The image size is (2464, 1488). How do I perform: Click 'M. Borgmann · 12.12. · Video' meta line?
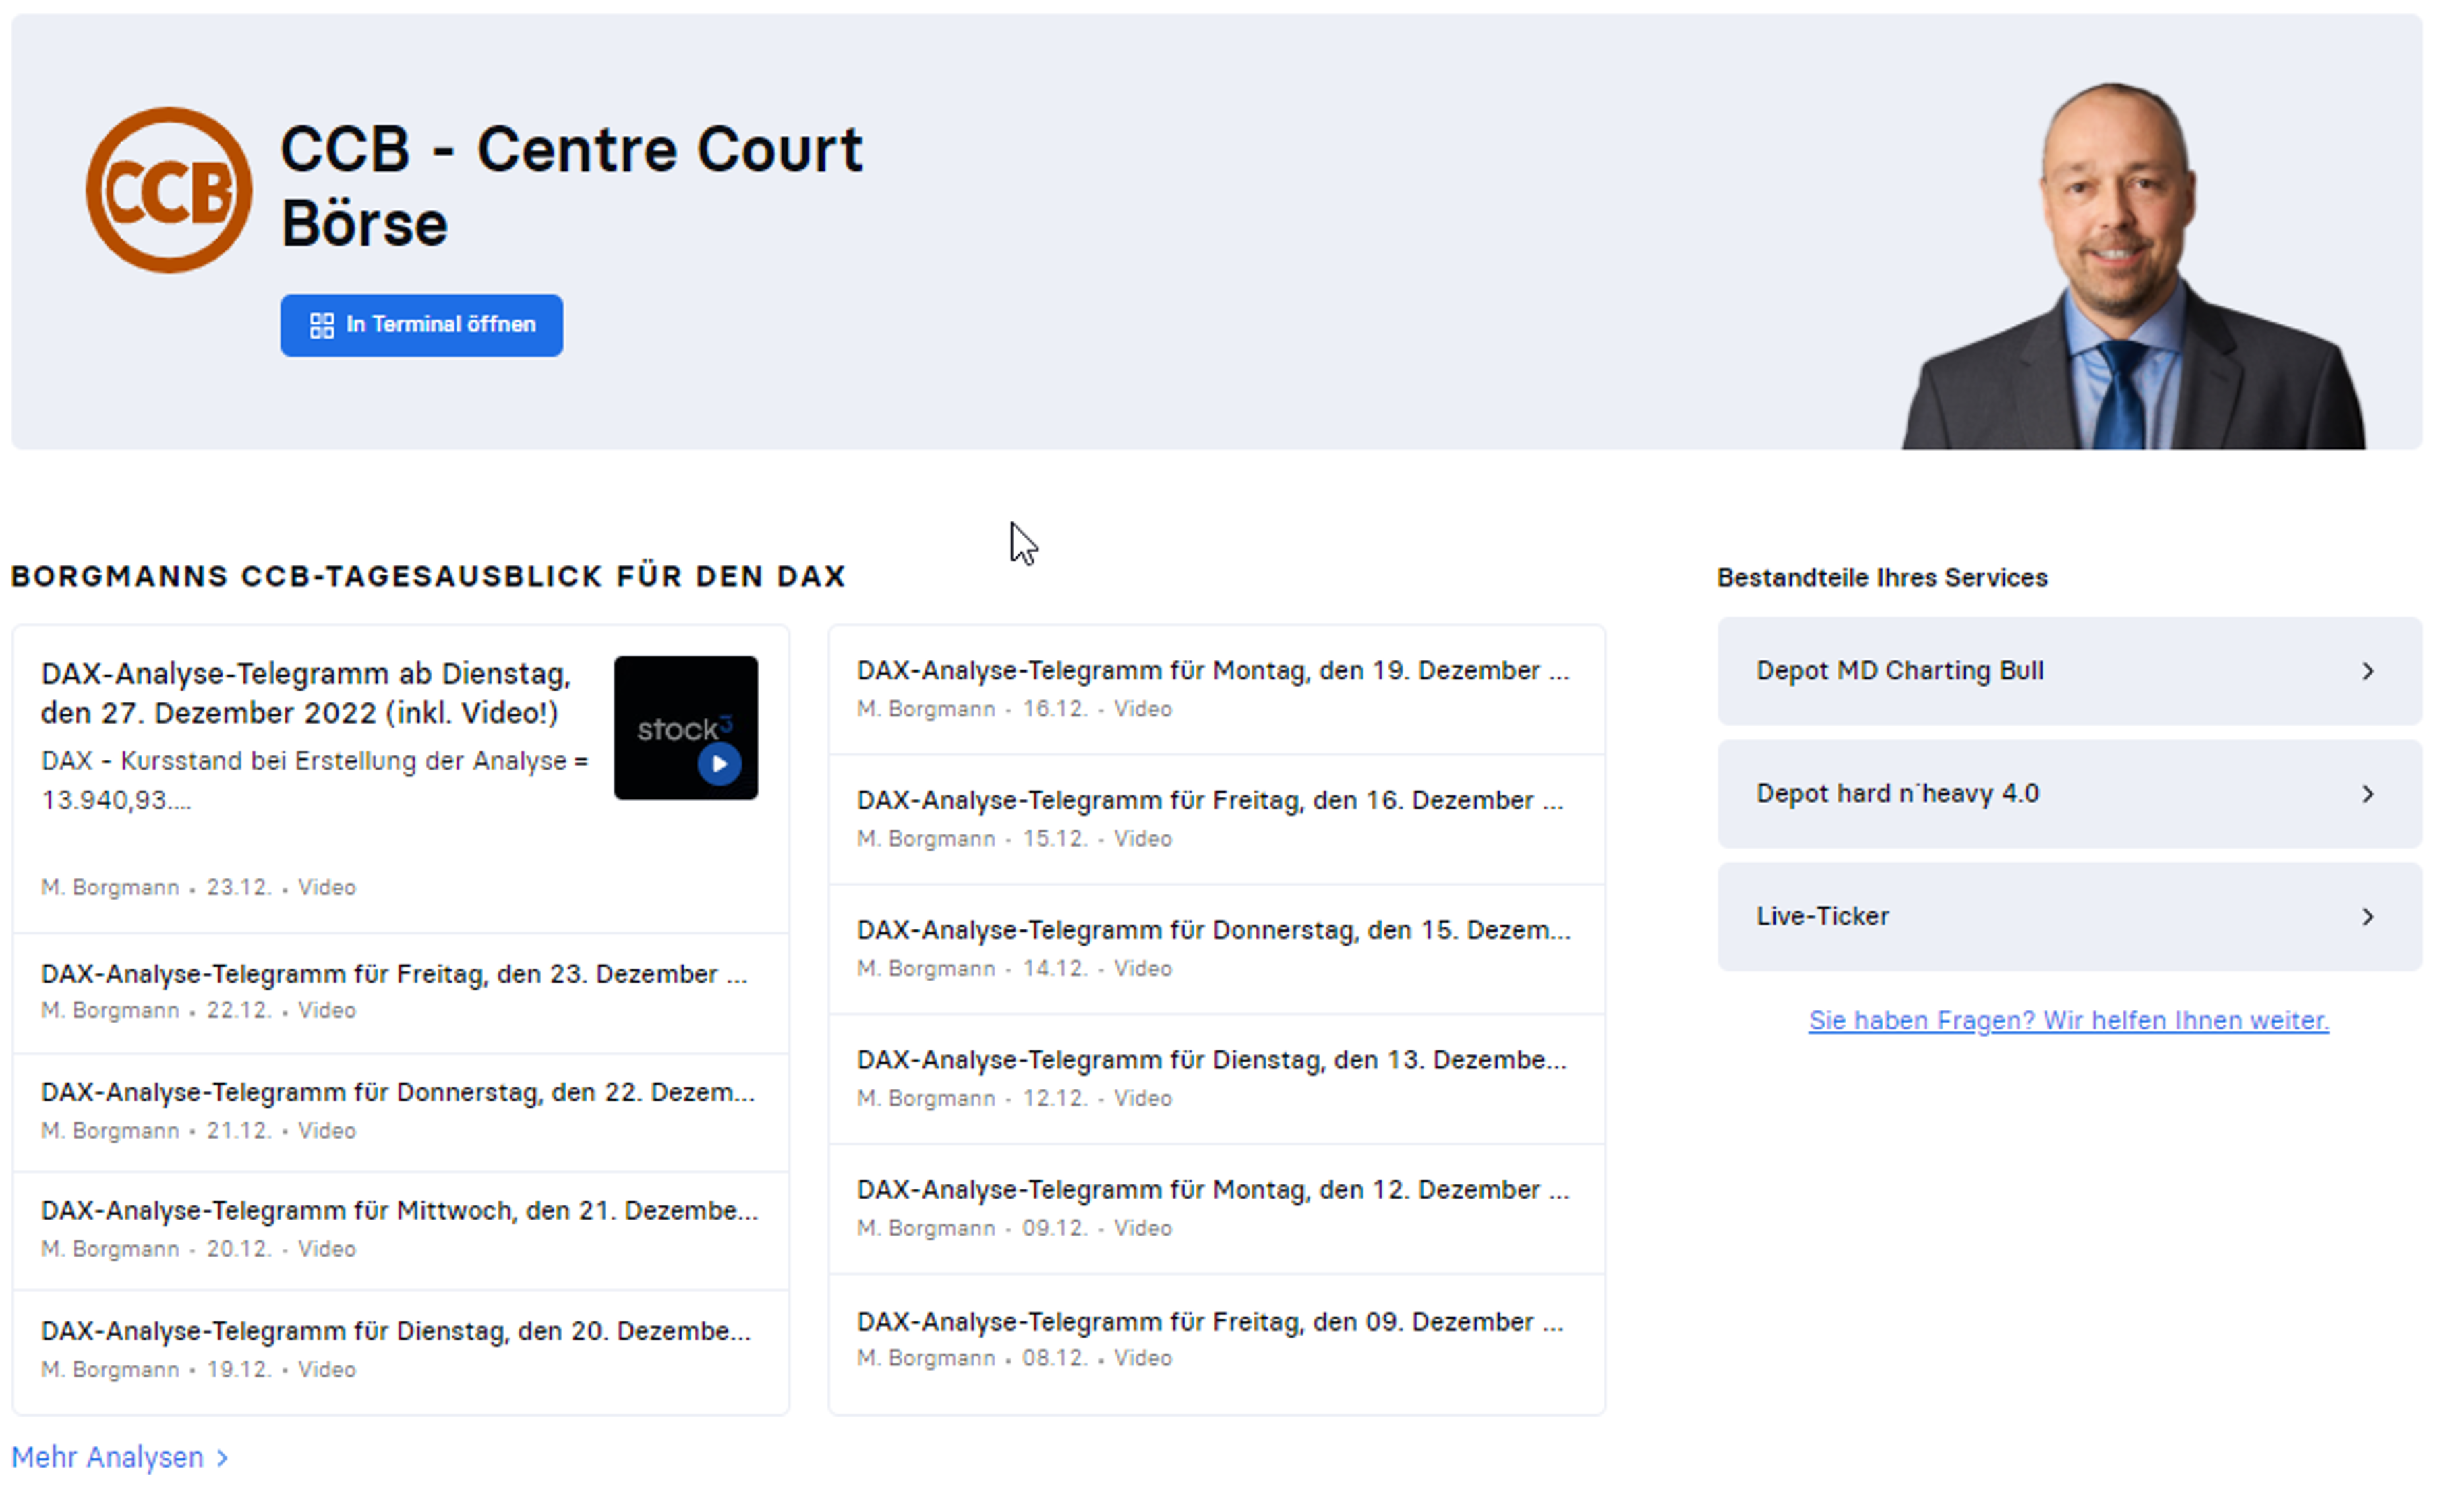click(1014, 1098)
